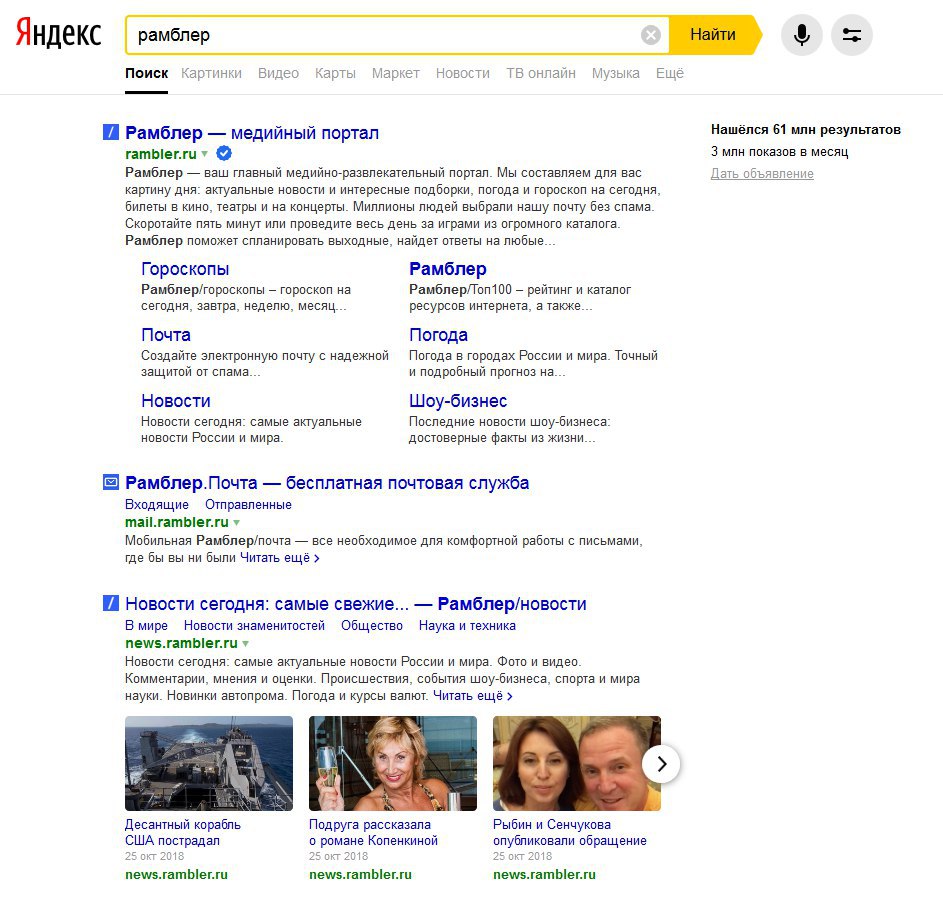The height and width of the screenshot is (910, 943).
Task: Open the Рыбин и Сенчукова photo thumbnail
Action: point(577,763)
